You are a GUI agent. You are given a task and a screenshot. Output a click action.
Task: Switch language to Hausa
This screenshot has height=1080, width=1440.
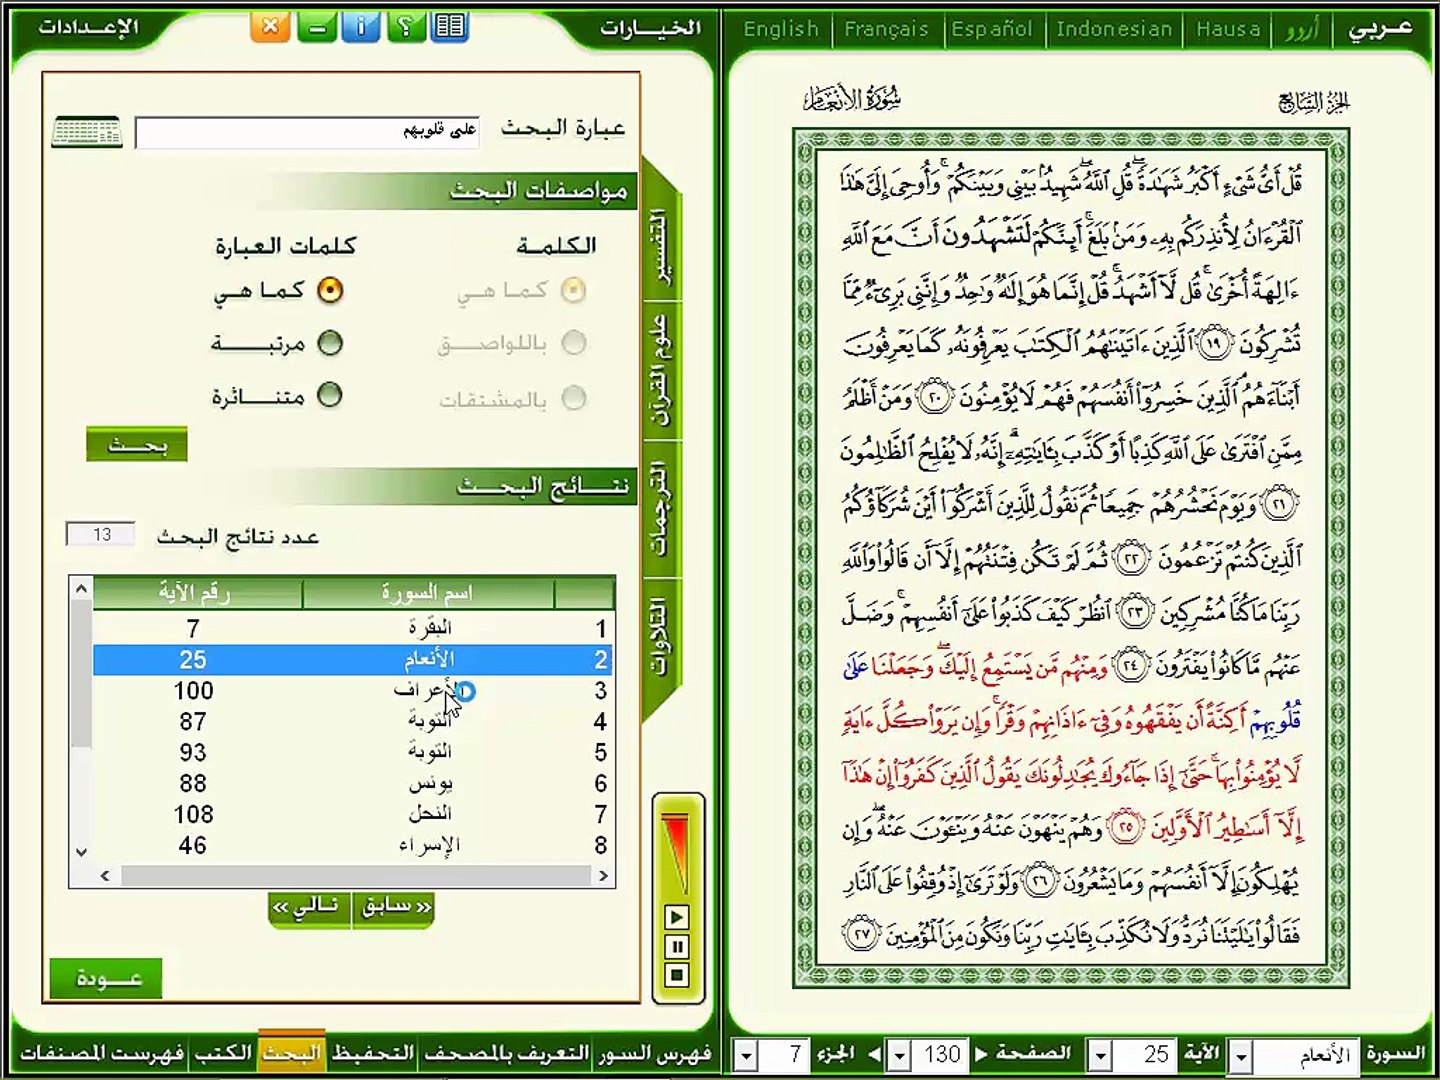coord(1228,29)
